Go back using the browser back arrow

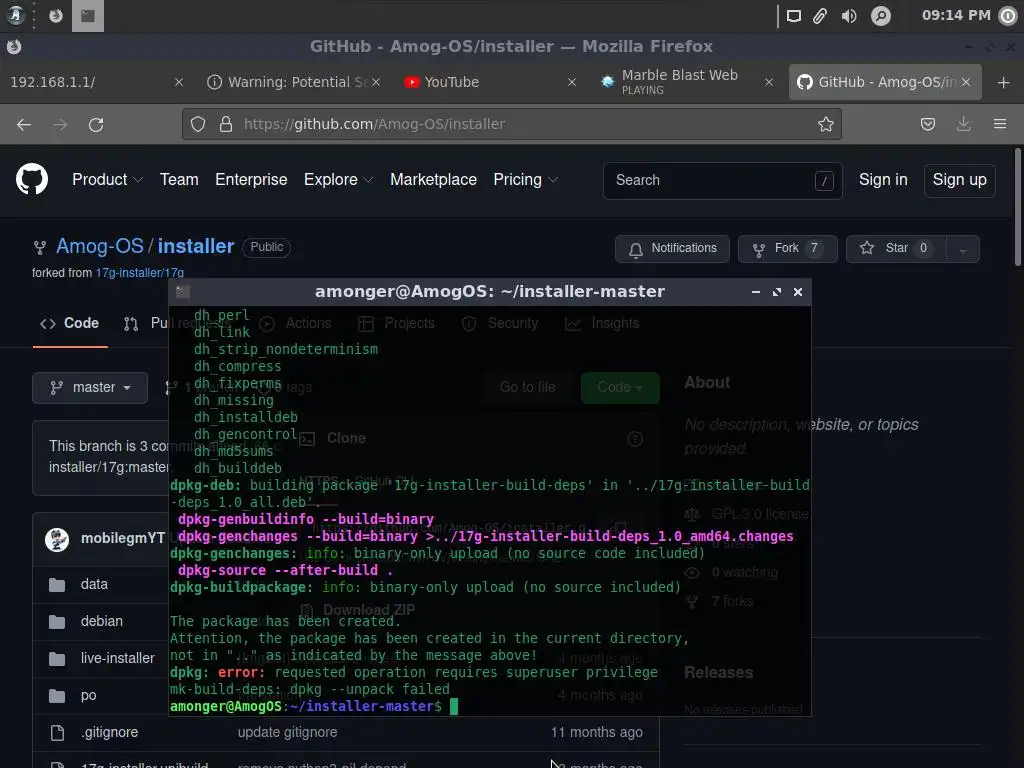point(24,124)
